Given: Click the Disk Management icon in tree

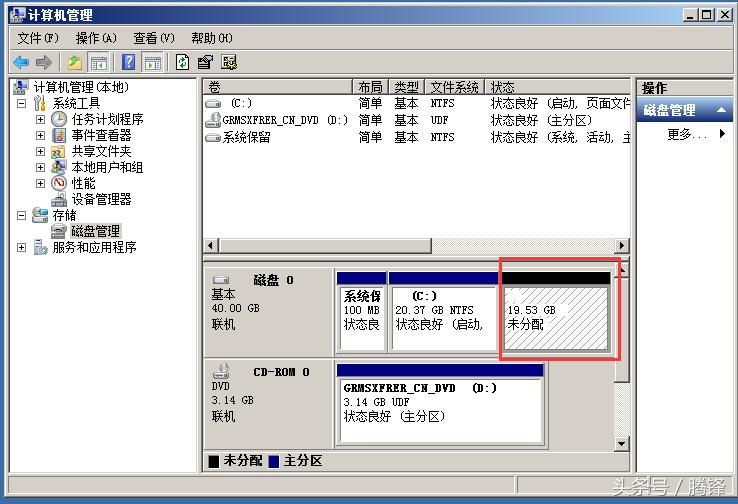Looking at the screenshot, I should 59,231.
